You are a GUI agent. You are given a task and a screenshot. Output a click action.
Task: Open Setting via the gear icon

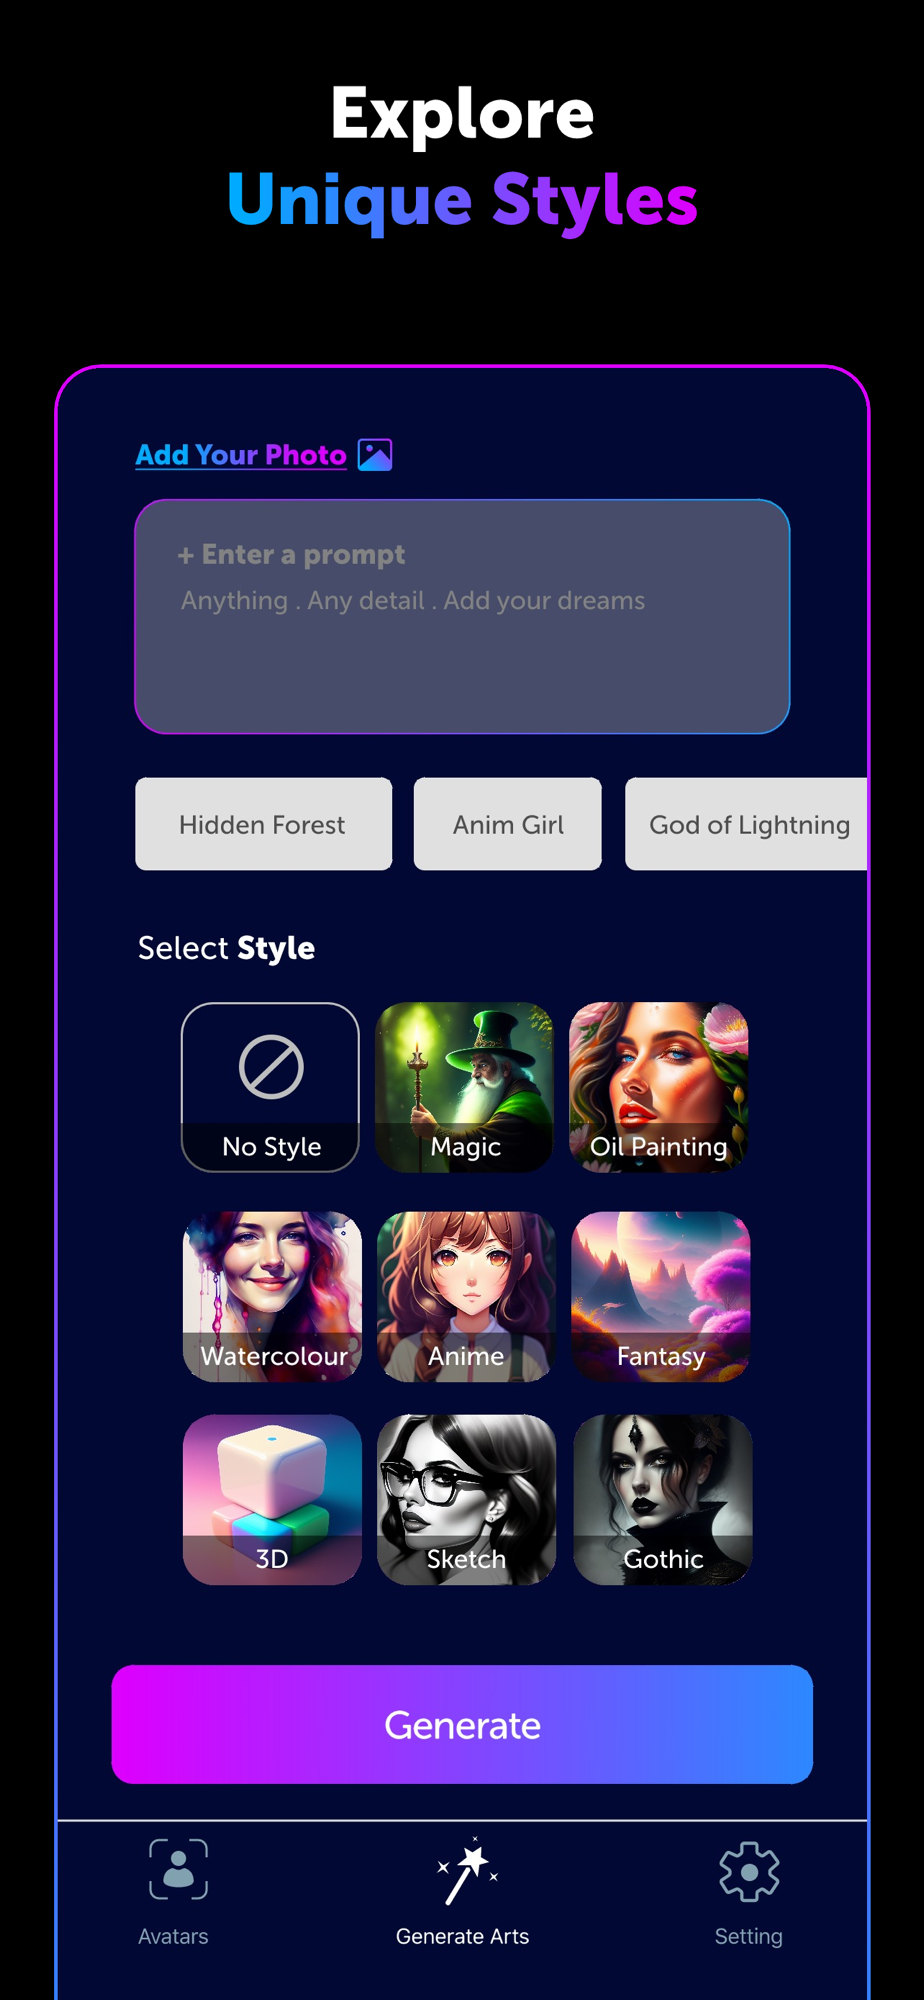pos(749,1871)
